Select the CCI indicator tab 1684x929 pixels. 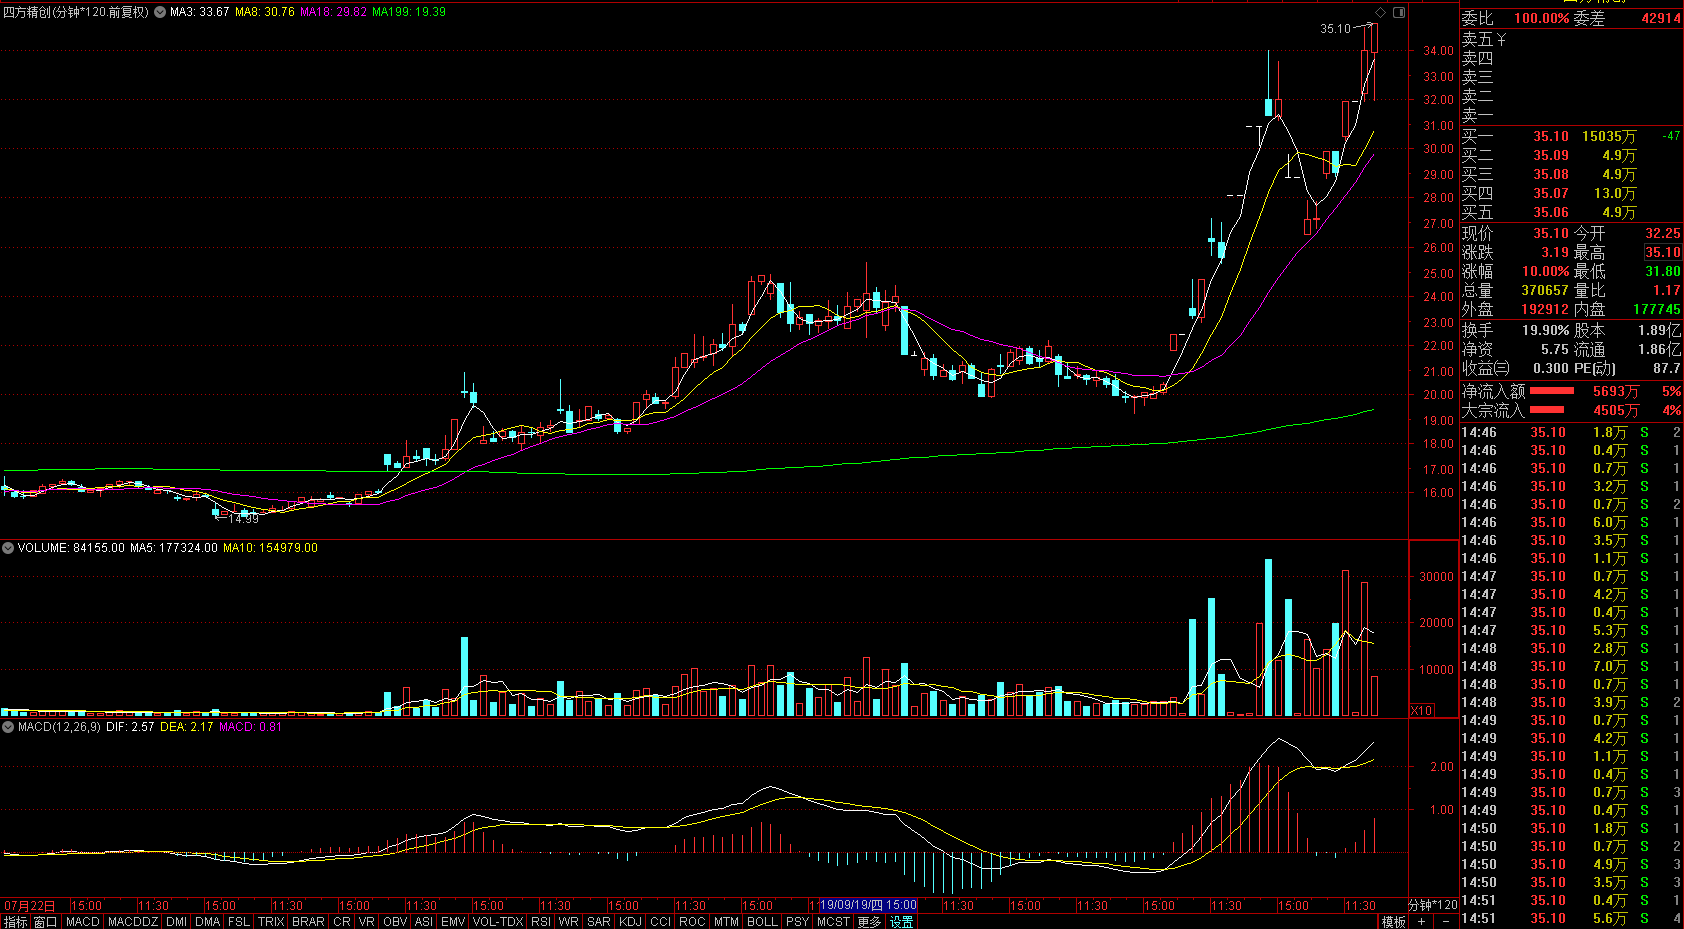[661, 922]
